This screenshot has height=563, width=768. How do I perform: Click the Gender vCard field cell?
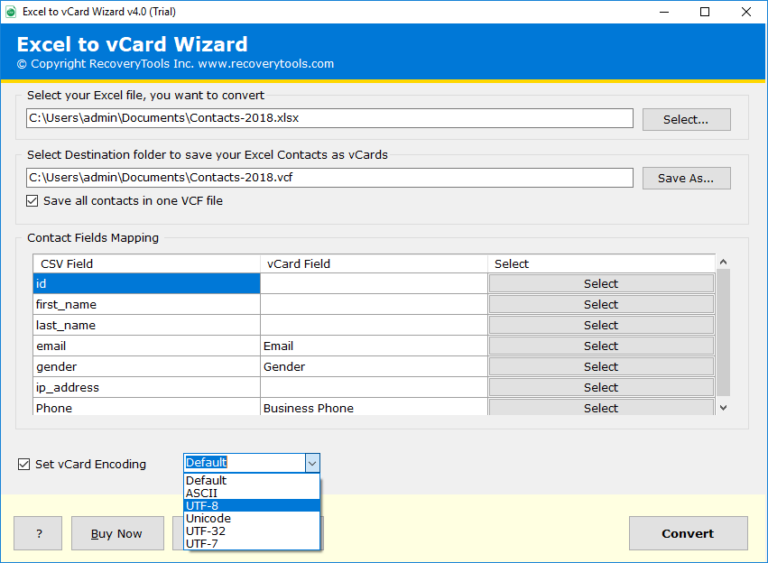[374, 367]
